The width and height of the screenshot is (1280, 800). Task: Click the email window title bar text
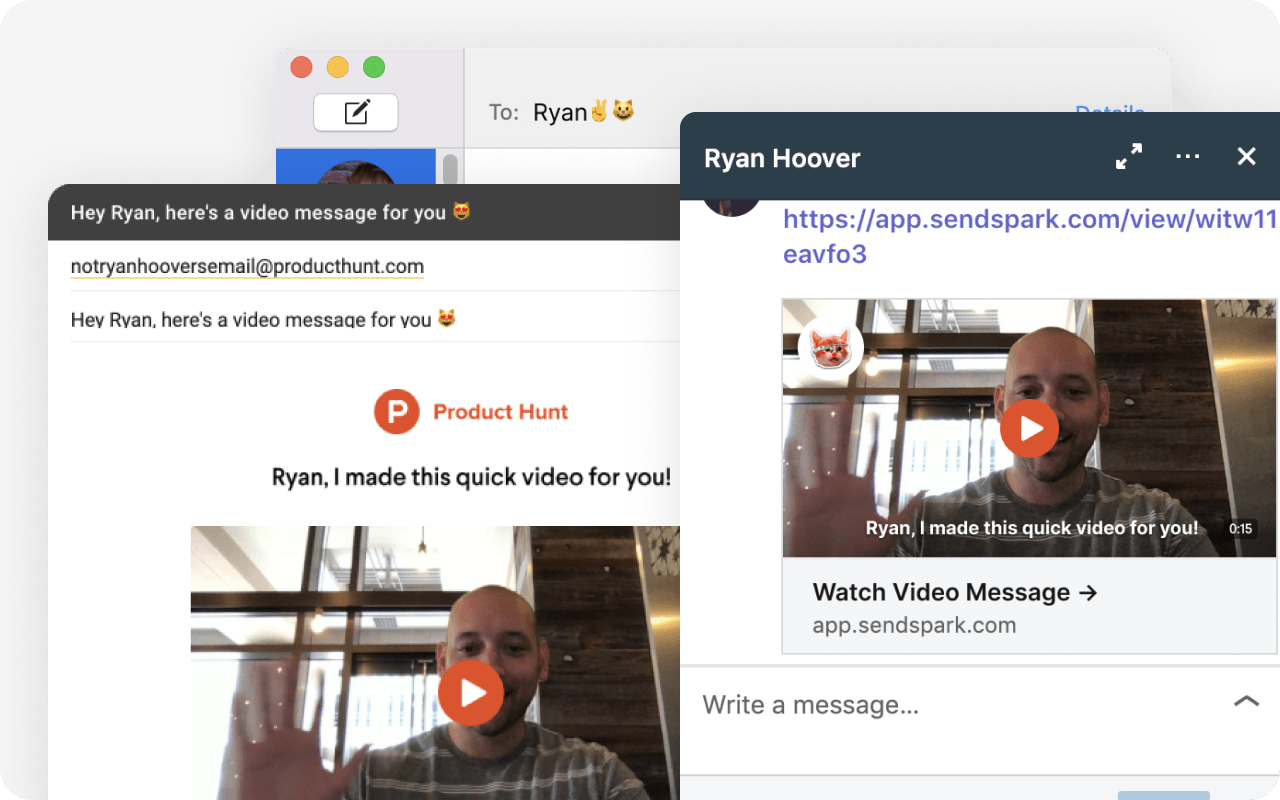[x=270, y=212]
